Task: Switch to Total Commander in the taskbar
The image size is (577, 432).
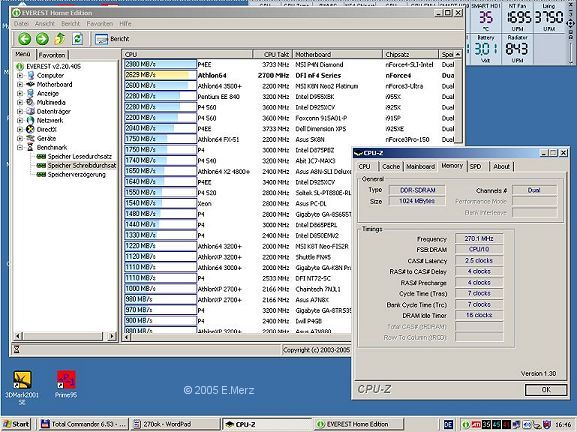Action: pyautogui.click(x=83, y=424)
